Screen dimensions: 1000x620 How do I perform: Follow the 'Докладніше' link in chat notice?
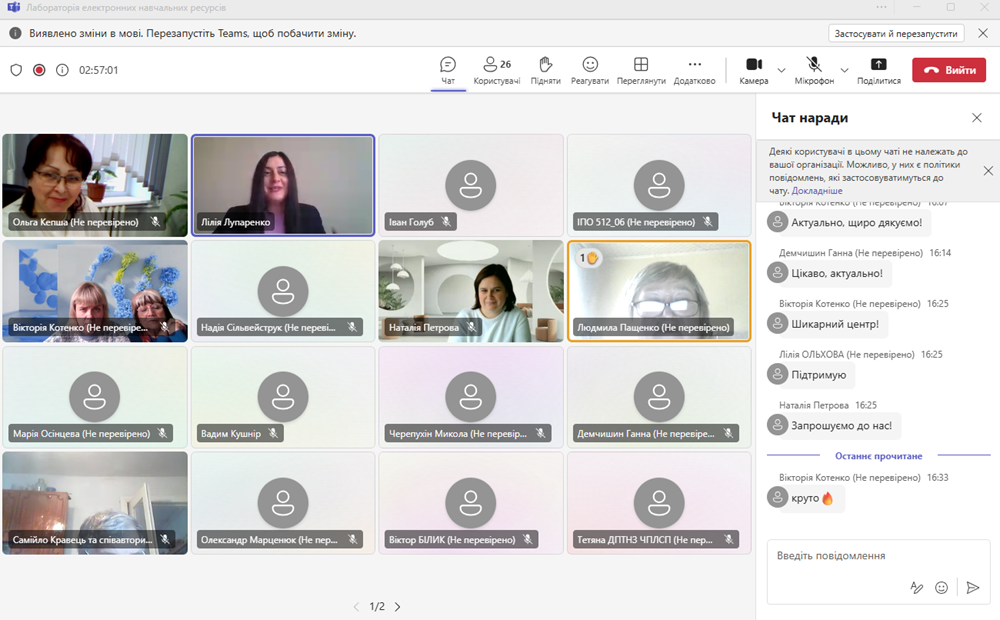click(x=817, y=190)
